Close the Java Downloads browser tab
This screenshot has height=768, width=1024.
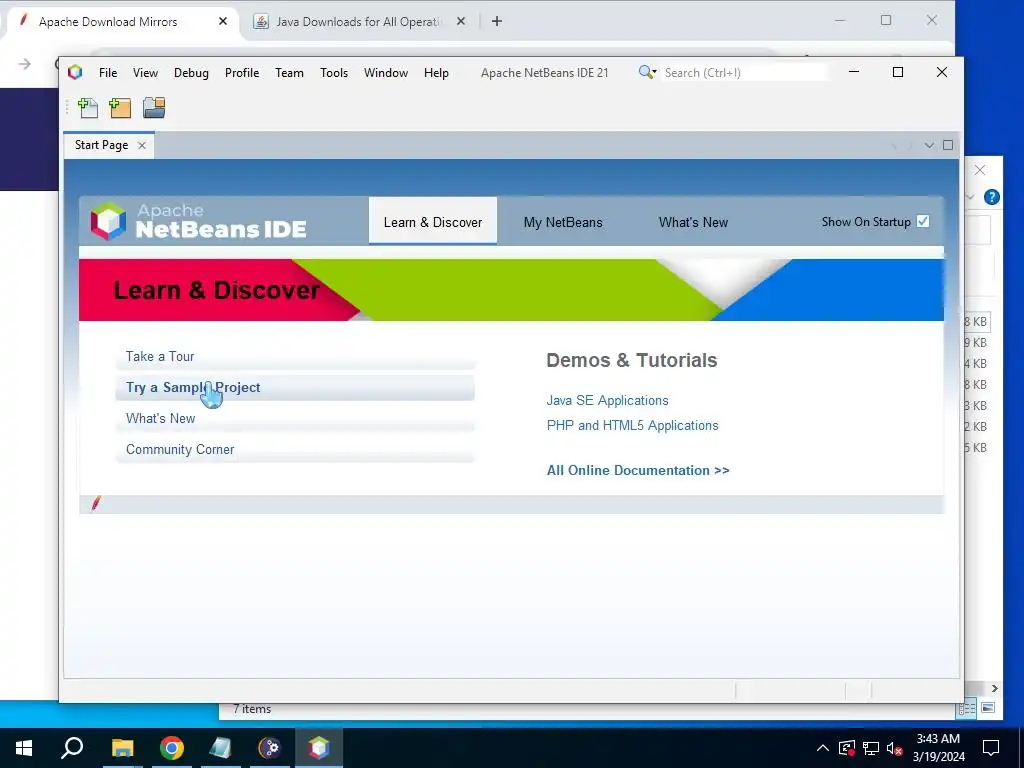[460, 22]
